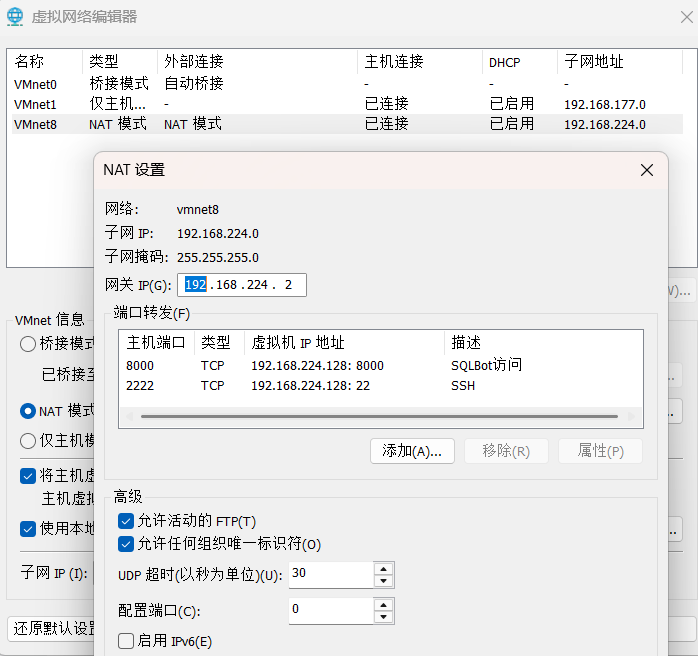Image resolution: width=698 pixels, height=656 pixels.
Task: Select port forwarding row 8000 SQLBot访问
Action: click(381, 365)
